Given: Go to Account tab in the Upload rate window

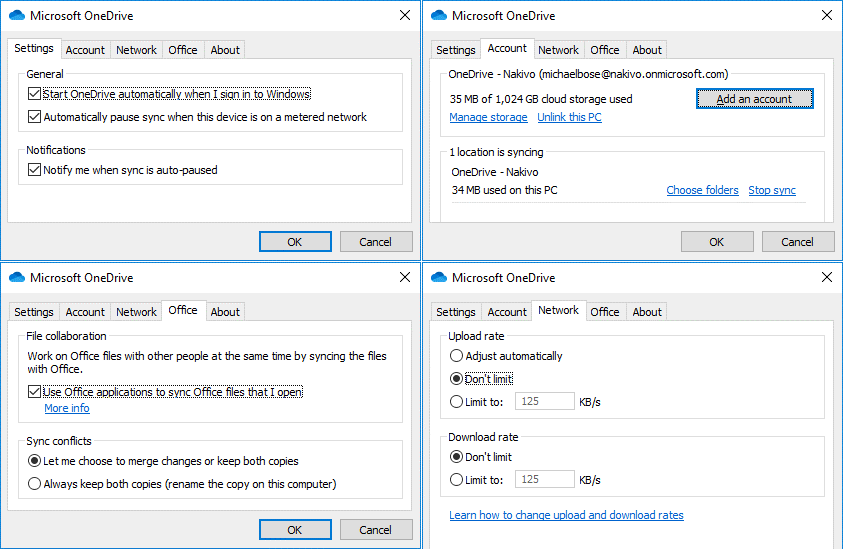Looking at the screenshot, I should click(x=507, y=312).
